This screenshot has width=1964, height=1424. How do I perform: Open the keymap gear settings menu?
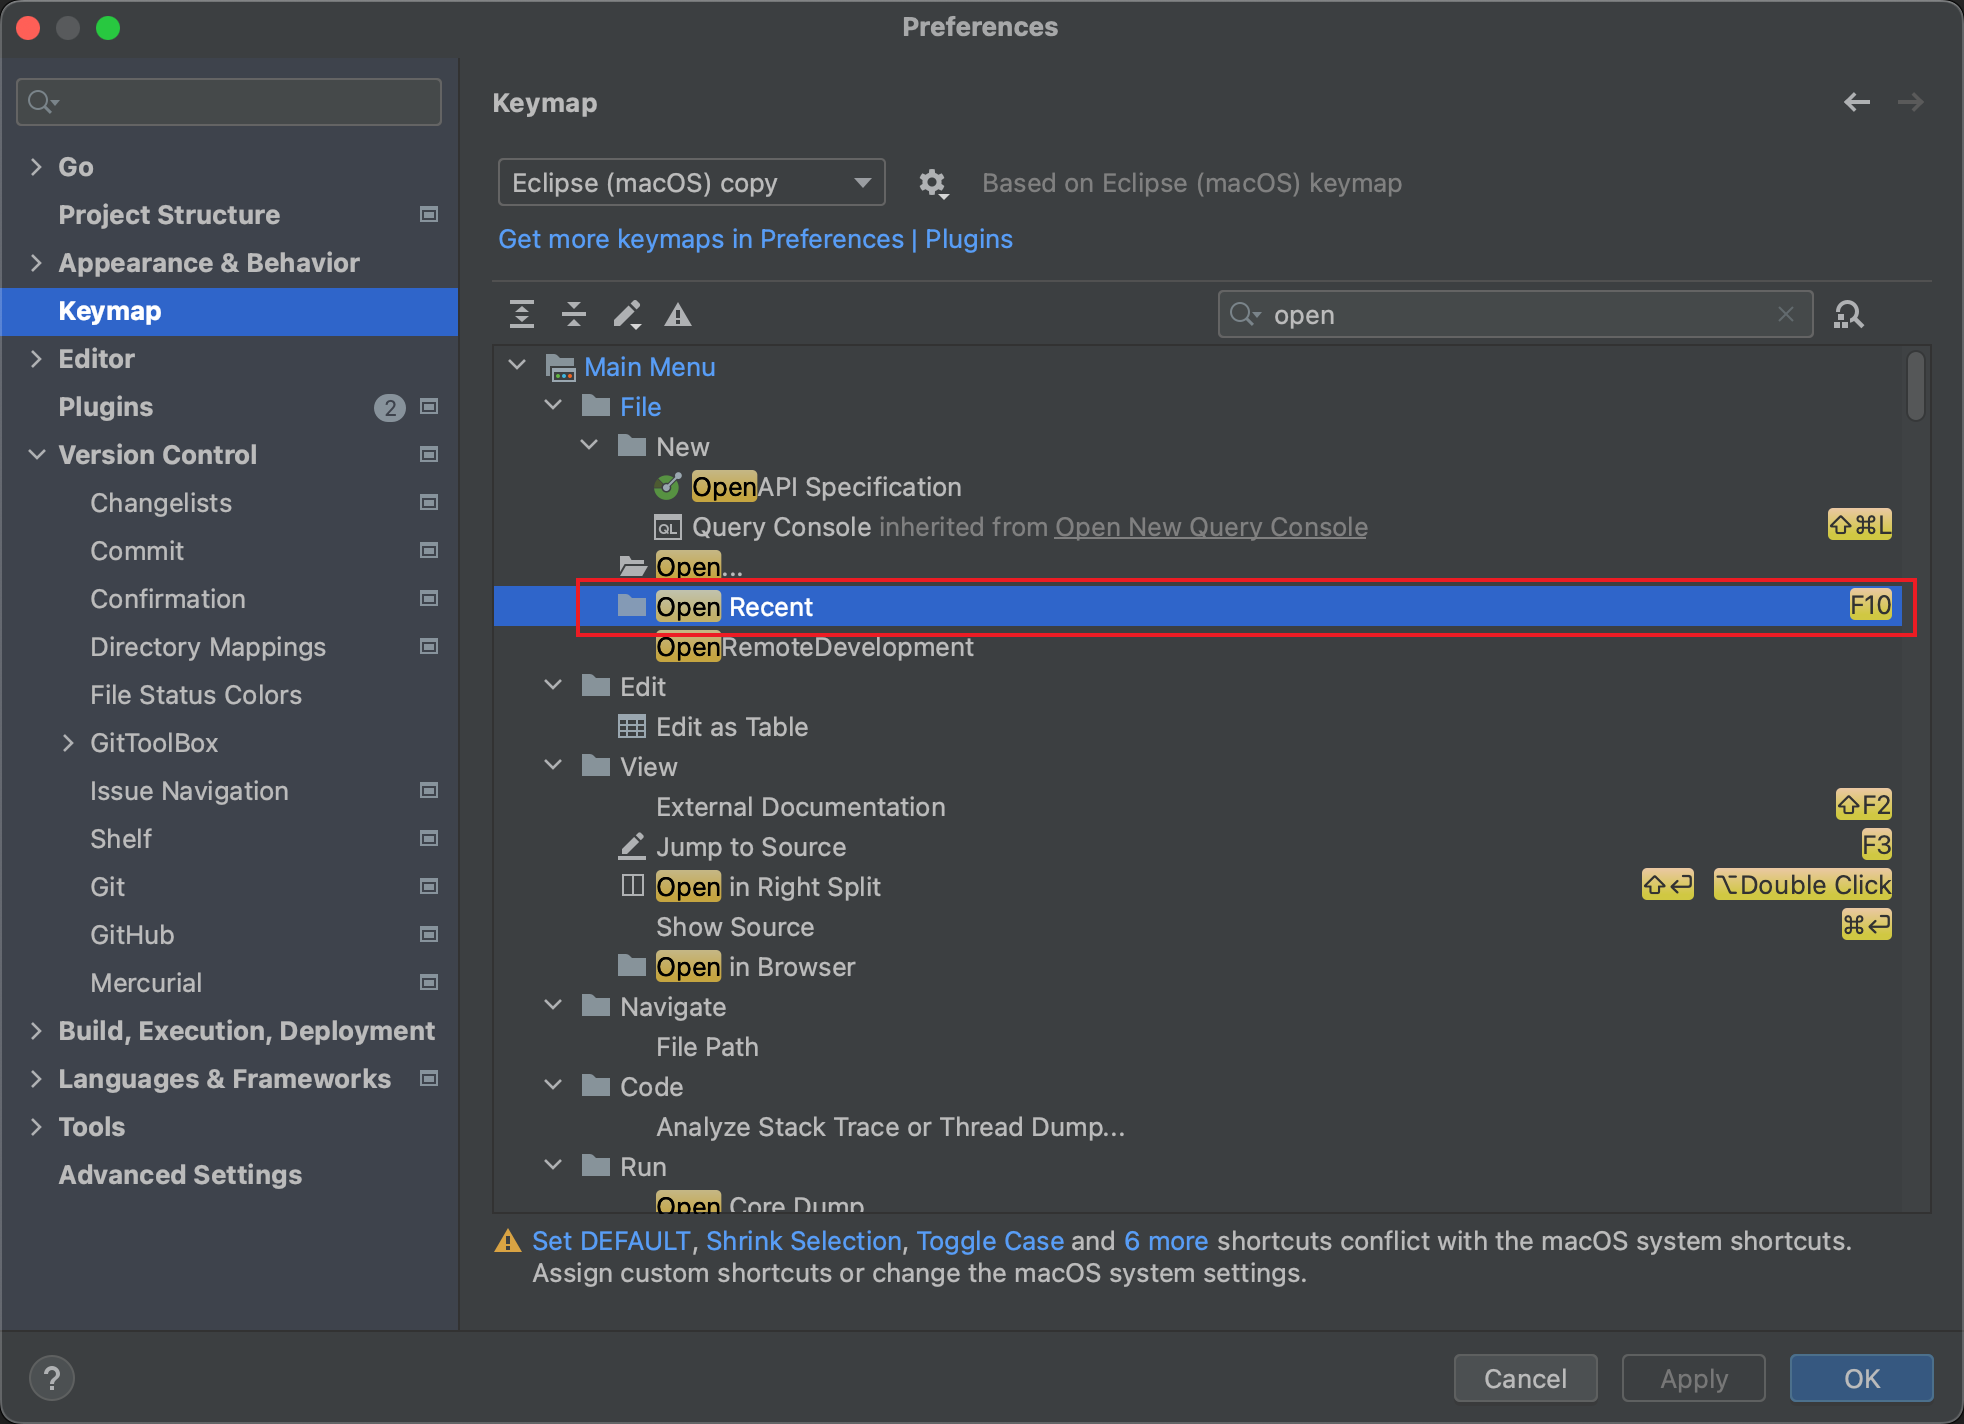932,183
